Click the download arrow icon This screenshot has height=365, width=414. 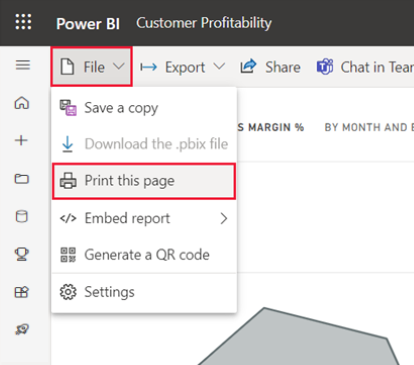pyautogui.click(x=68, y=144)
